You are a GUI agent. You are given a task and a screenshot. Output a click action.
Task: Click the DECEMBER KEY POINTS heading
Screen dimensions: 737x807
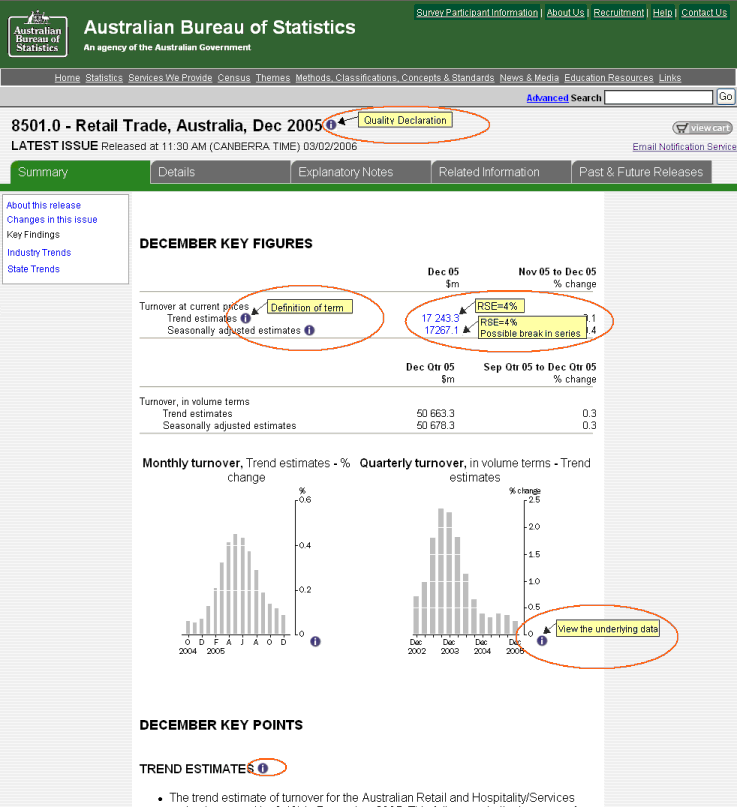(x=221, y=725)
